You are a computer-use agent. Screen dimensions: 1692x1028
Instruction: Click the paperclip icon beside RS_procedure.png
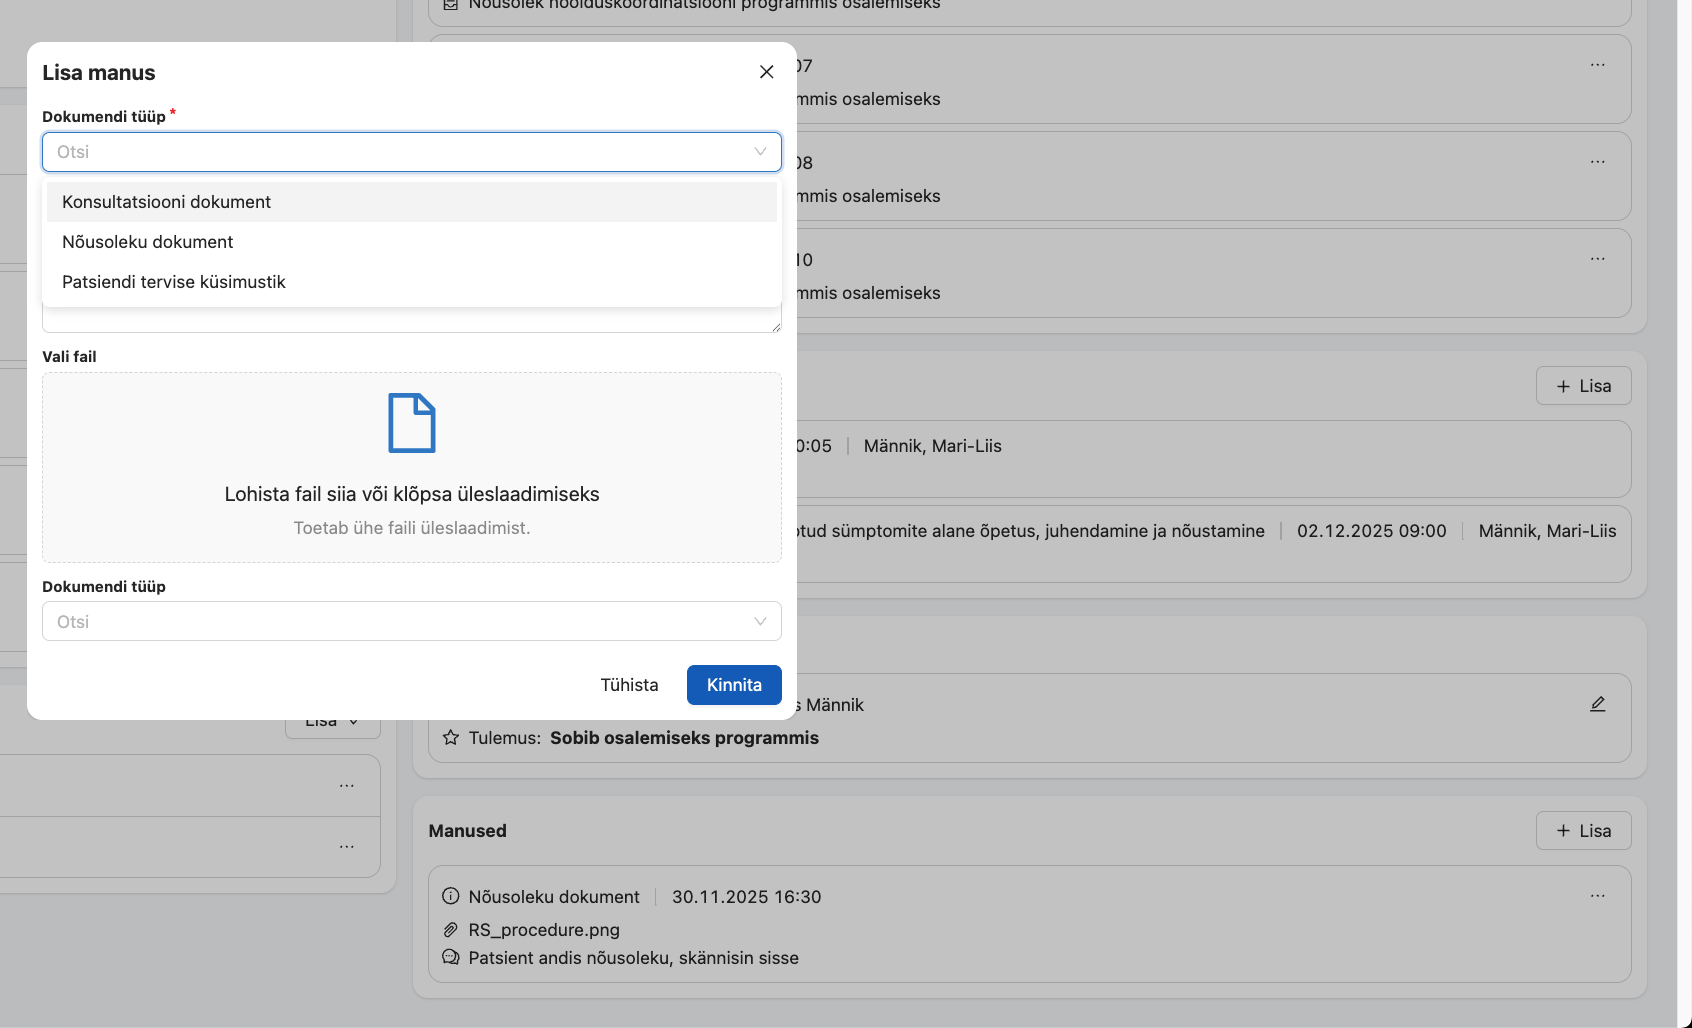tap(450, 930)
